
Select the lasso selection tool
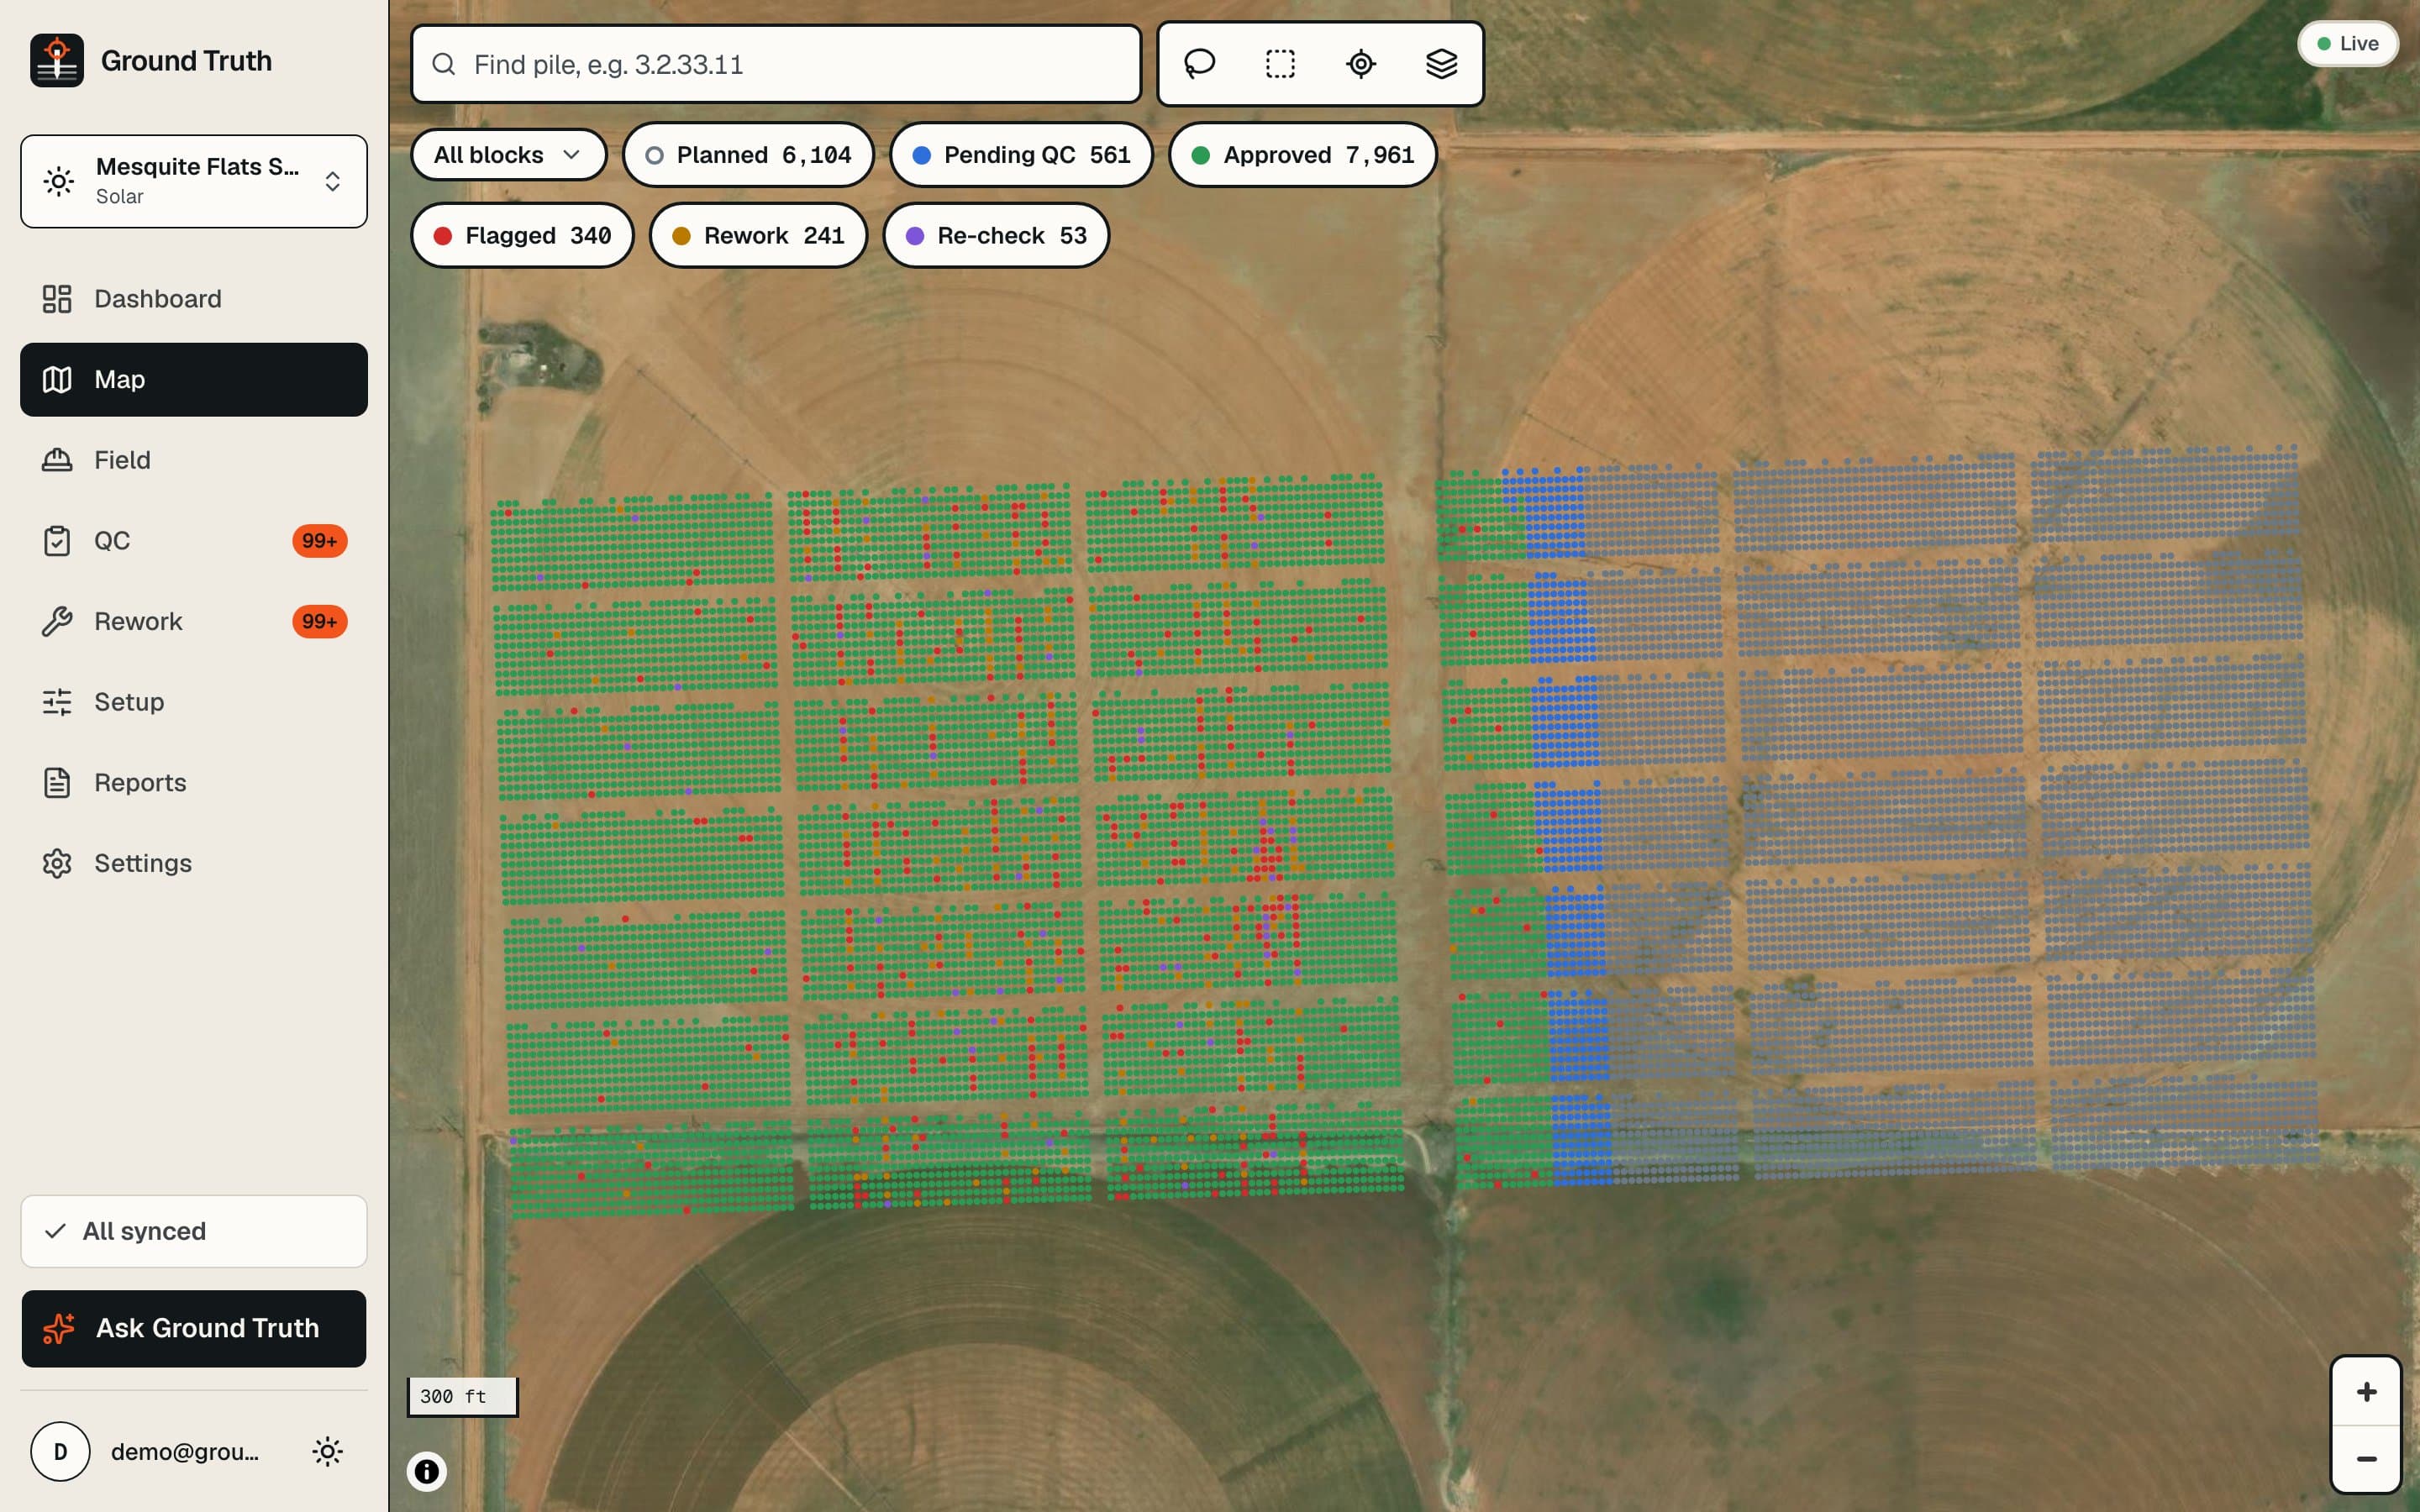(1199, 64)
